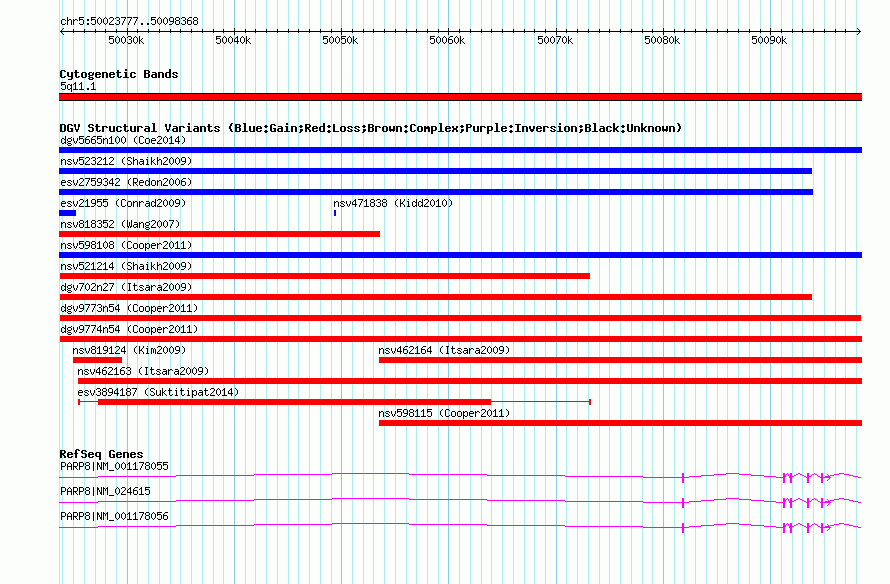
Task: Open variant nsv598115 (Cooper2011) label
Action: point(444,413)
